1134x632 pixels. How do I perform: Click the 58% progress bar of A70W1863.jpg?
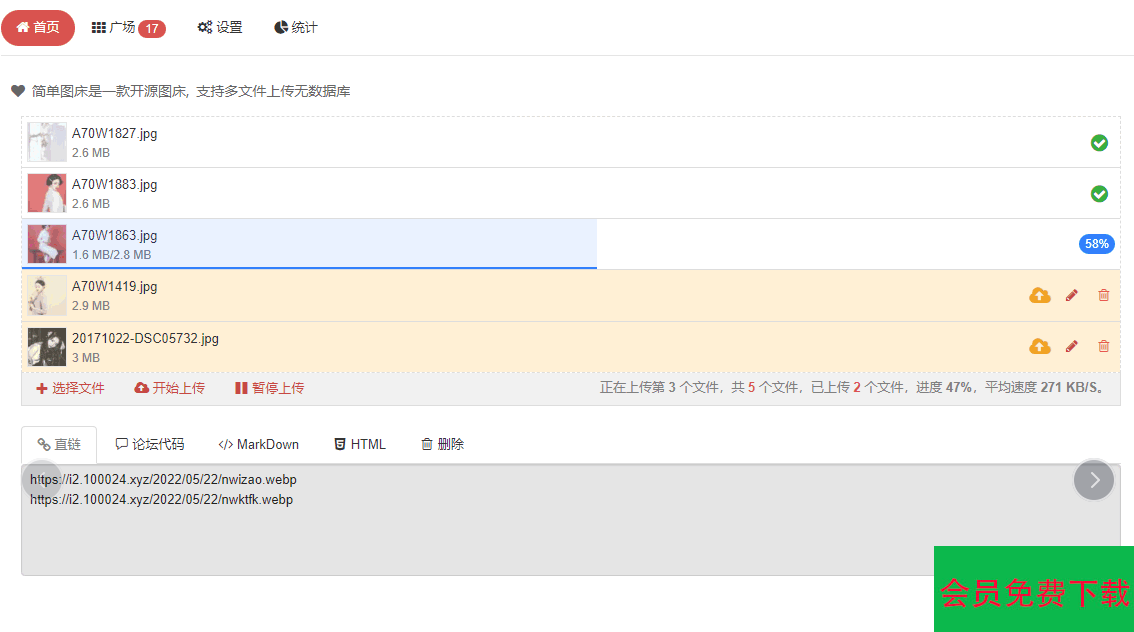coord(1096,244)
